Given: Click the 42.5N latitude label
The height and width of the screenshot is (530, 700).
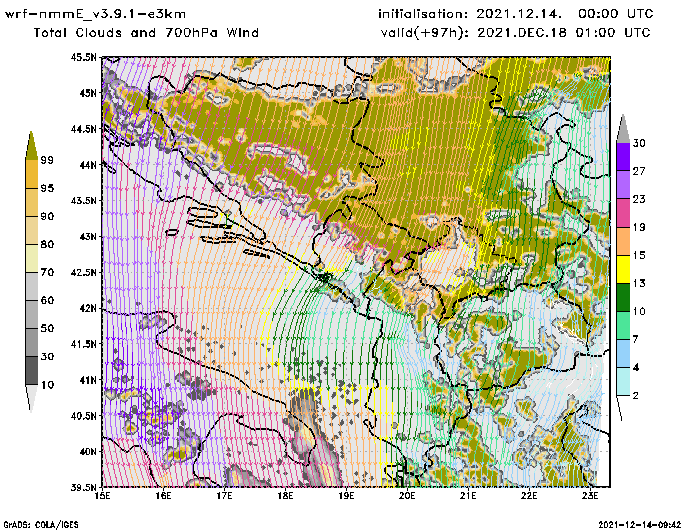Looking at the screenshot, I should coord(83,272).
